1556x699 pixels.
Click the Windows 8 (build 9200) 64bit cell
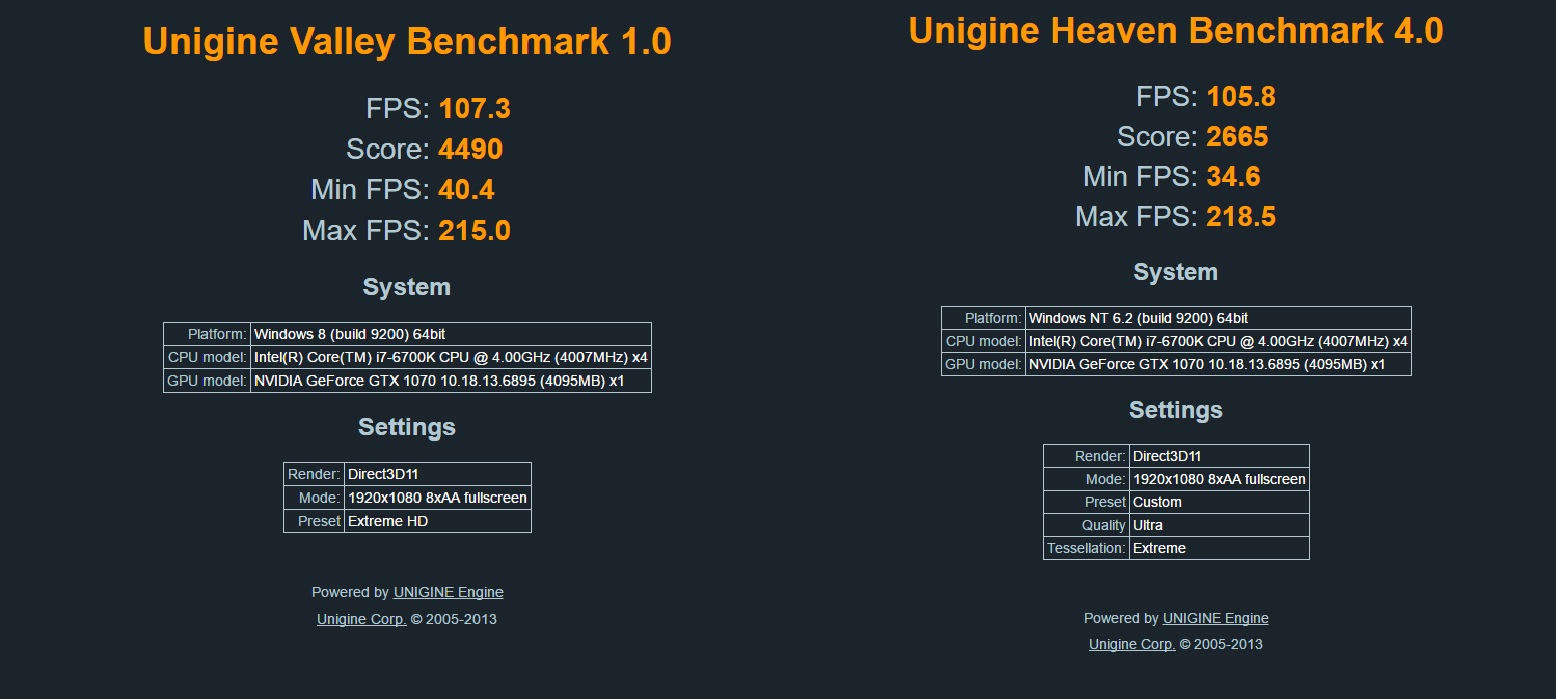click(450, 334)
